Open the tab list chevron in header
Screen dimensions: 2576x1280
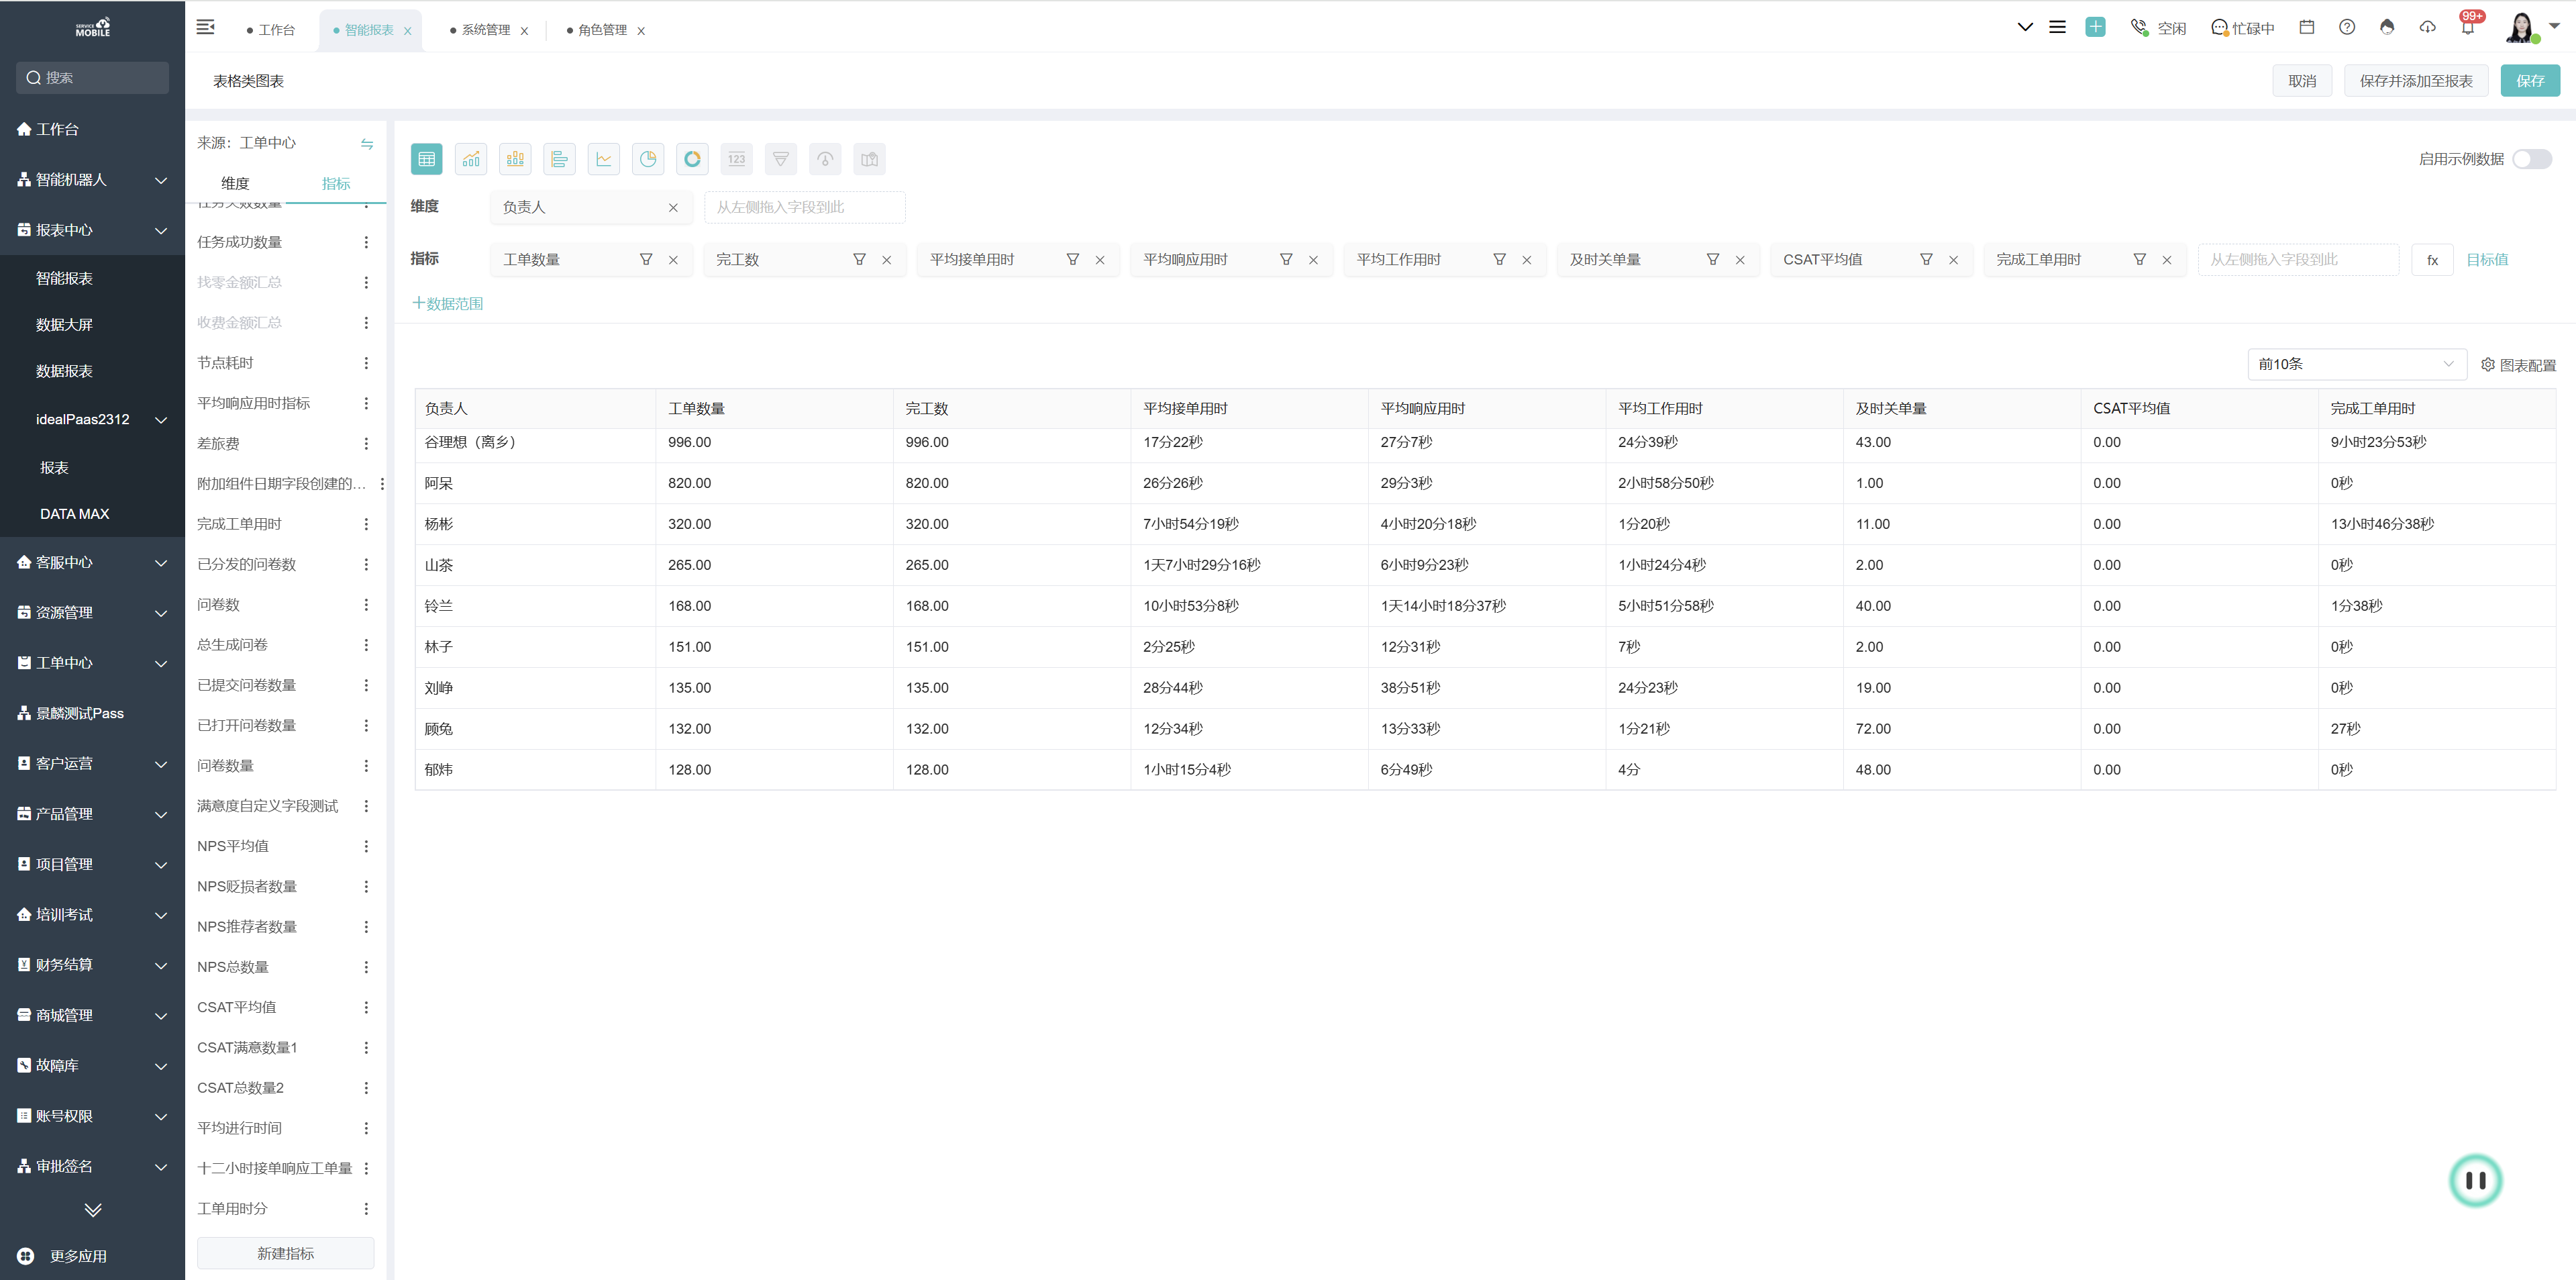click(x=2025, y=27)
